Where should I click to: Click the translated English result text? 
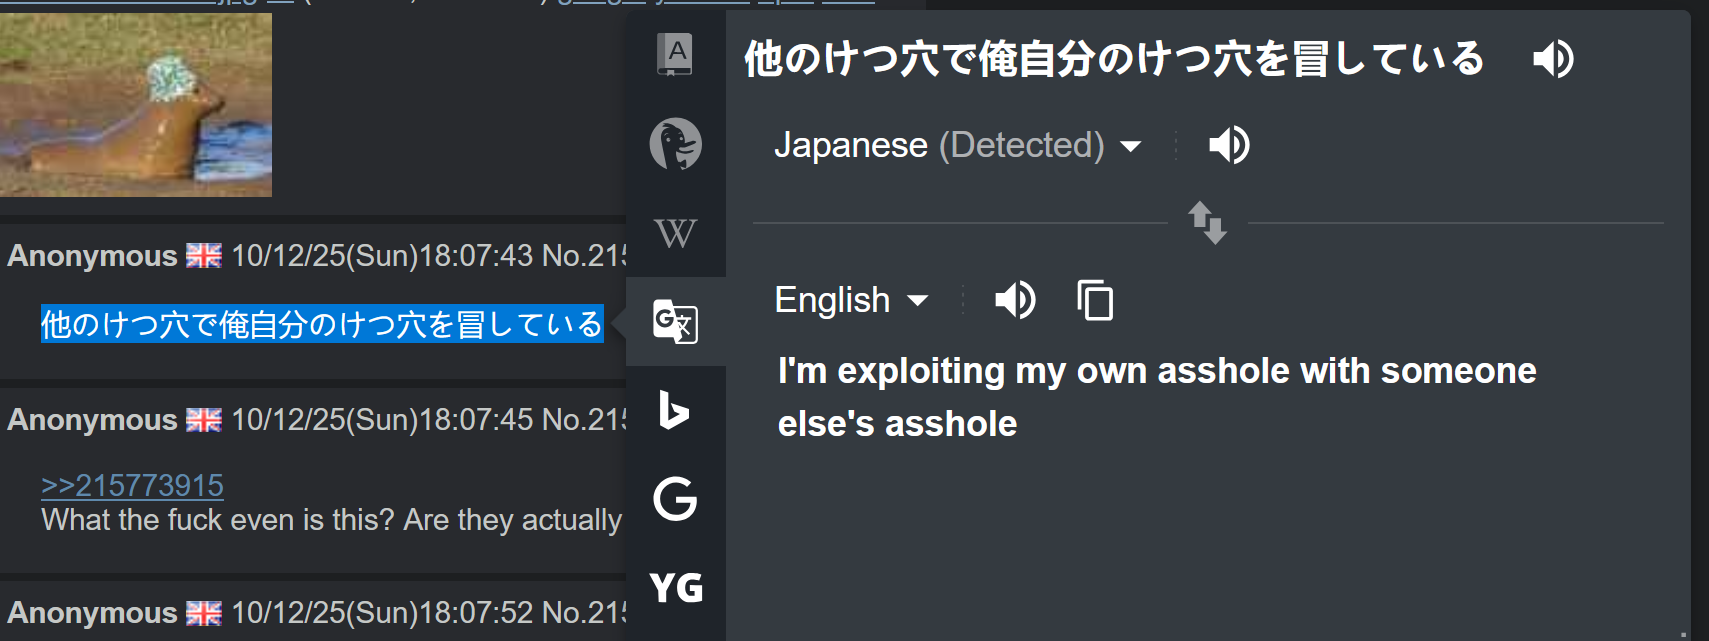[x=1157, y=397]
